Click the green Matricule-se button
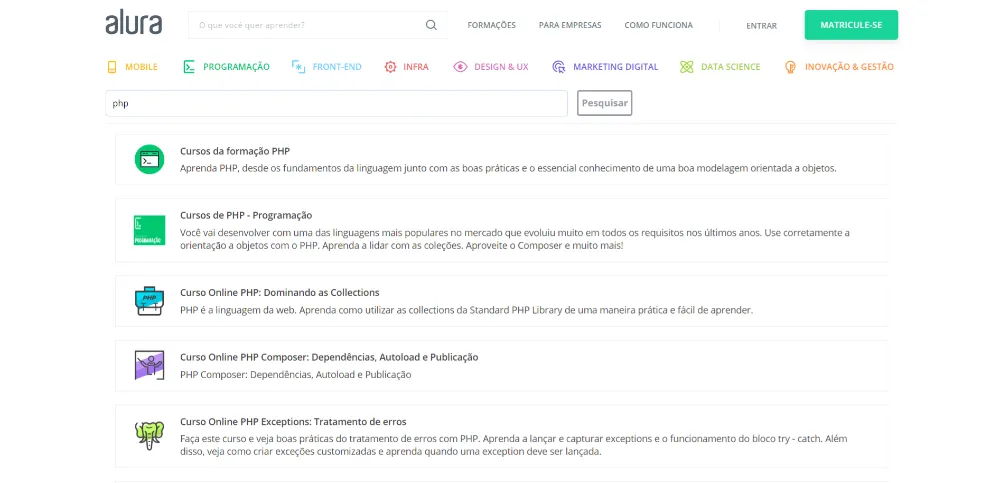 (851, 25)
